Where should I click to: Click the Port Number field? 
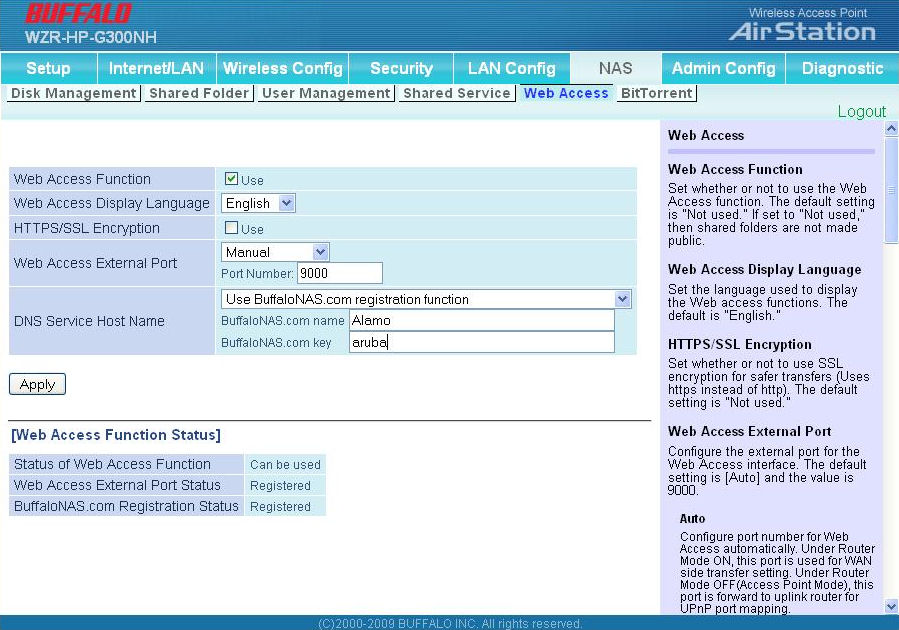coord(340,273)
